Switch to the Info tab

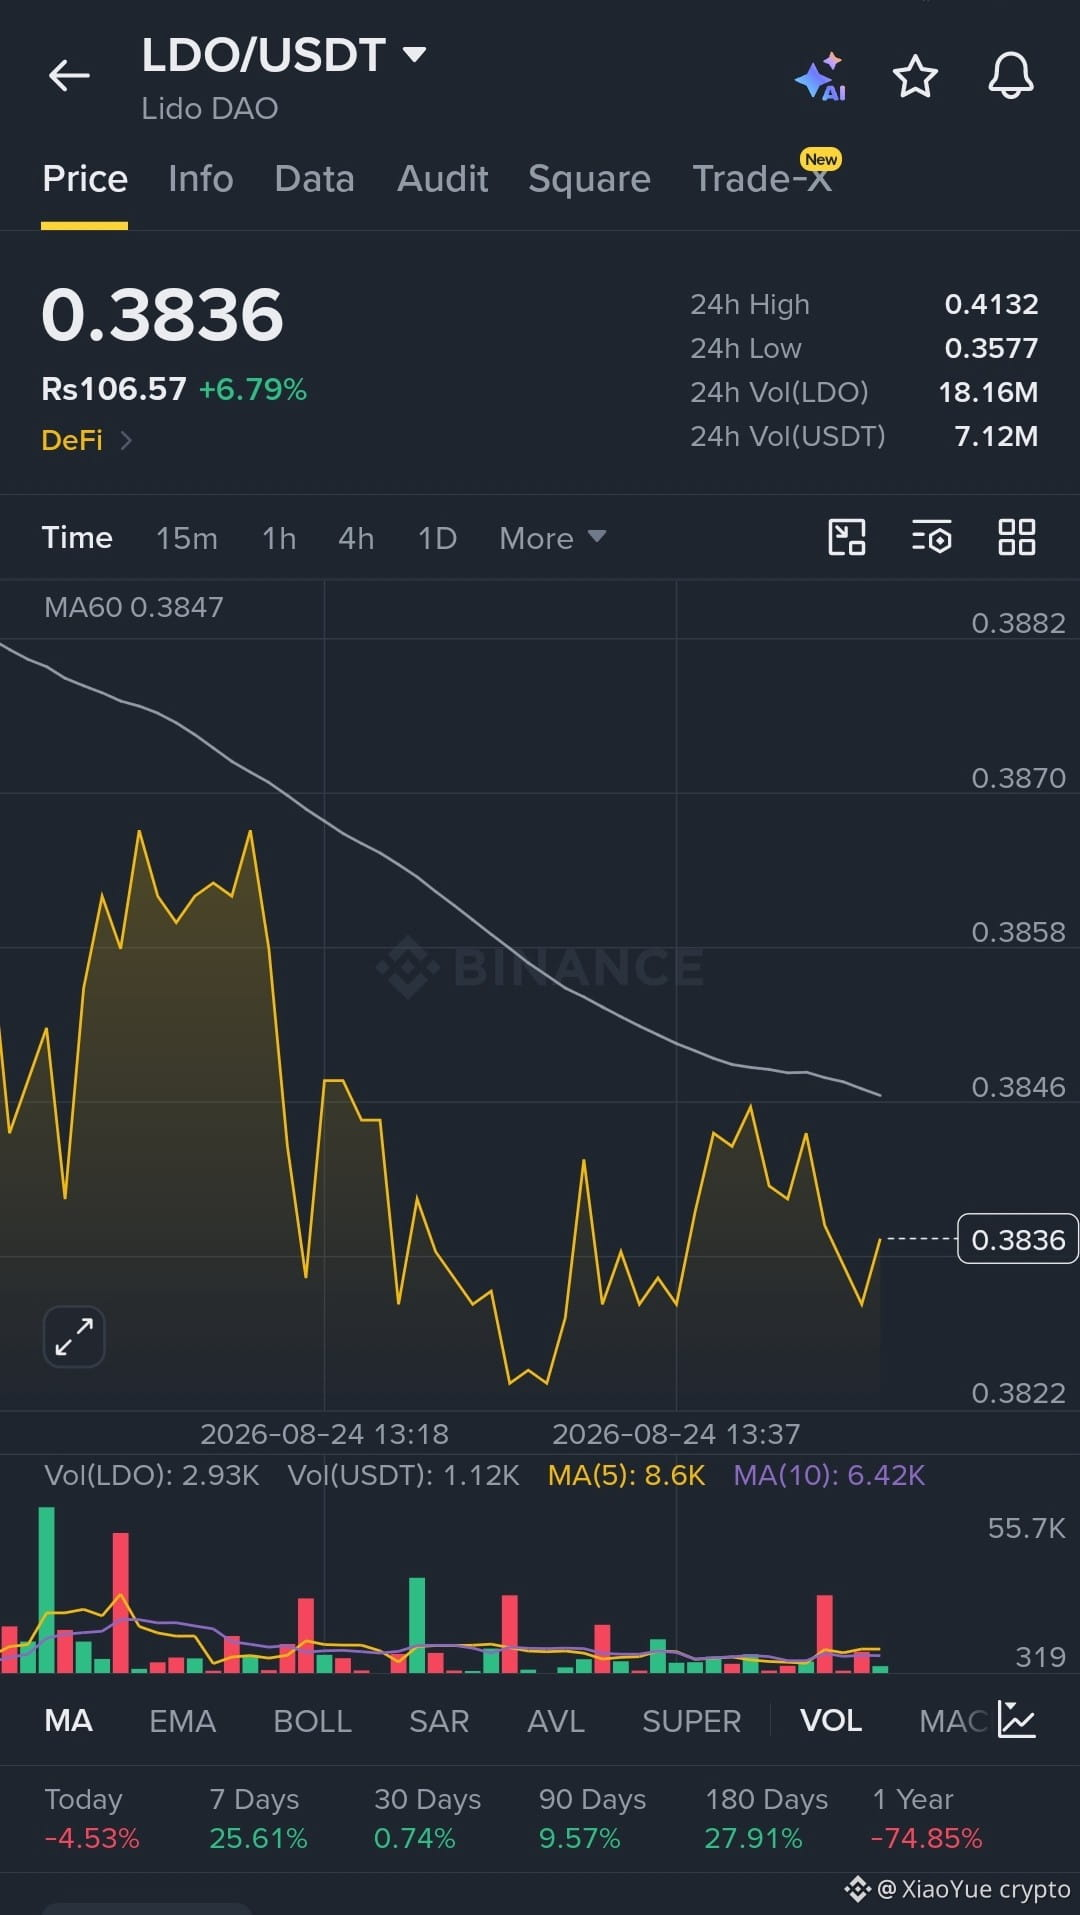point(201,179)
